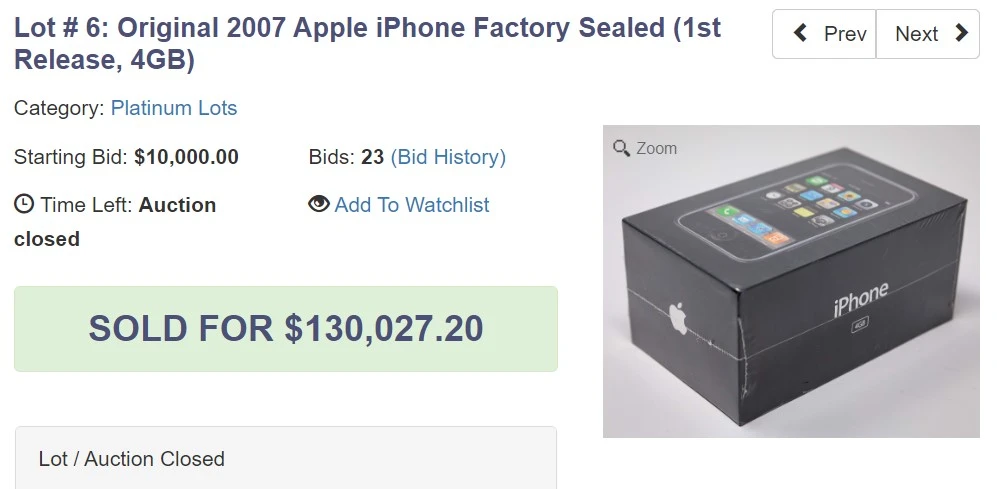The image size is (997, 489).
Task: Click the magnifier icon on product photo
Action: (622, 148)
